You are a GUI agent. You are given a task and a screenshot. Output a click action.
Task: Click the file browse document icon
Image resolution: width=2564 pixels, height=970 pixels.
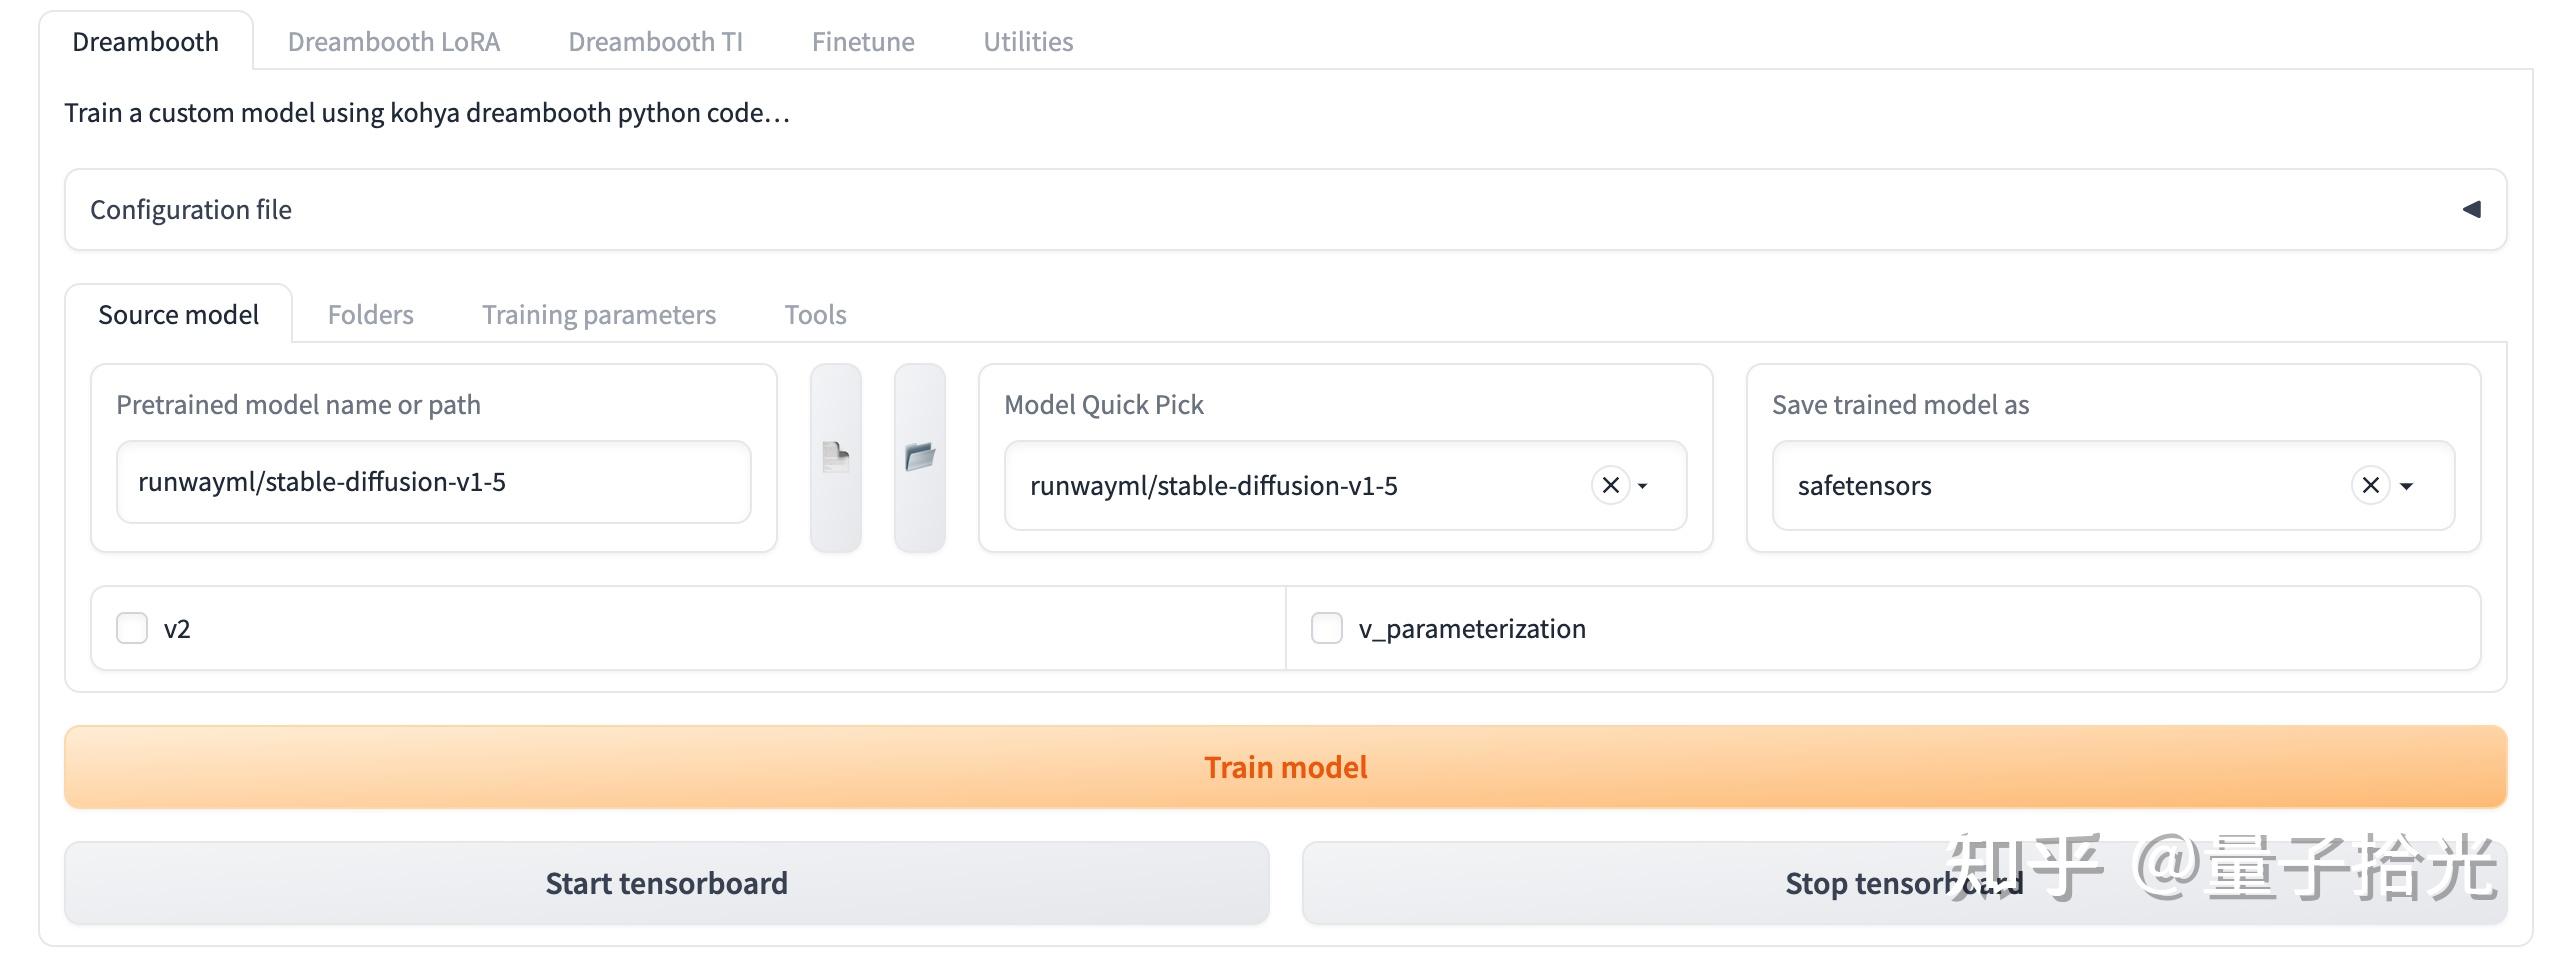coord(835,458)
